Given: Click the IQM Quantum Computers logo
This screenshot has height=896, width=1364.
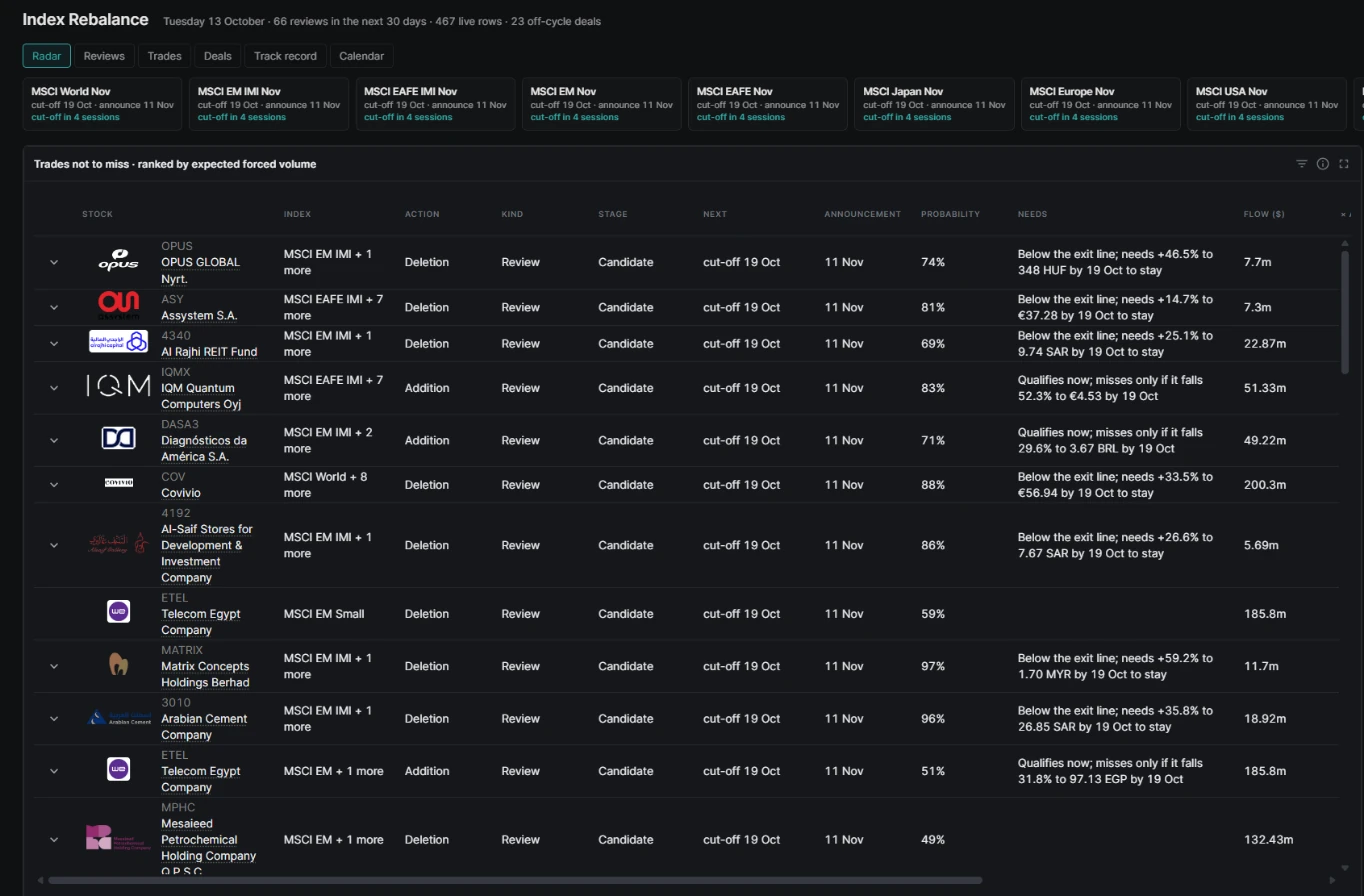Looking at the screenshot, I should [x=118, y=388].
